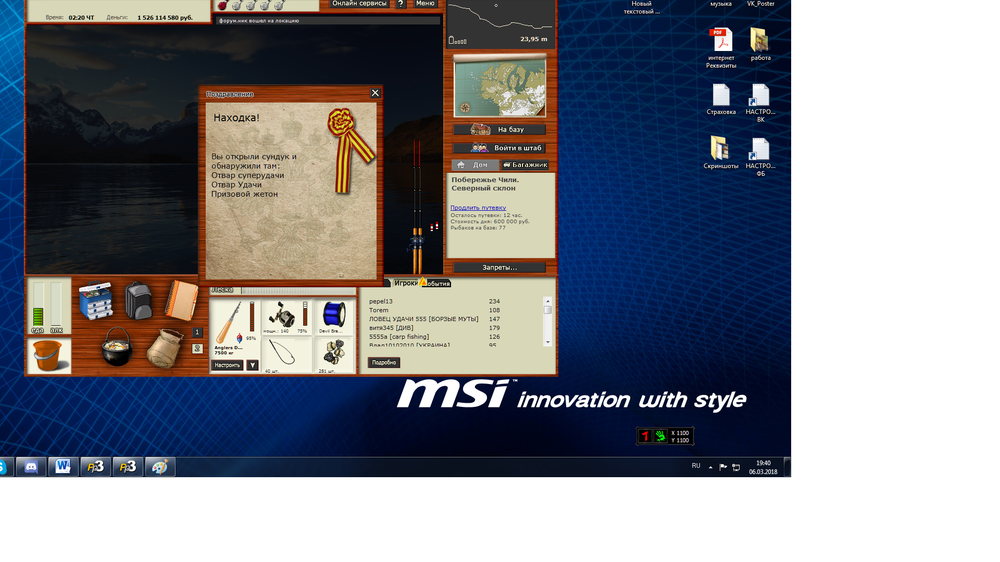Click the orange fish bucket
This screenshot has width=1000, height=562.
(48, 355)
